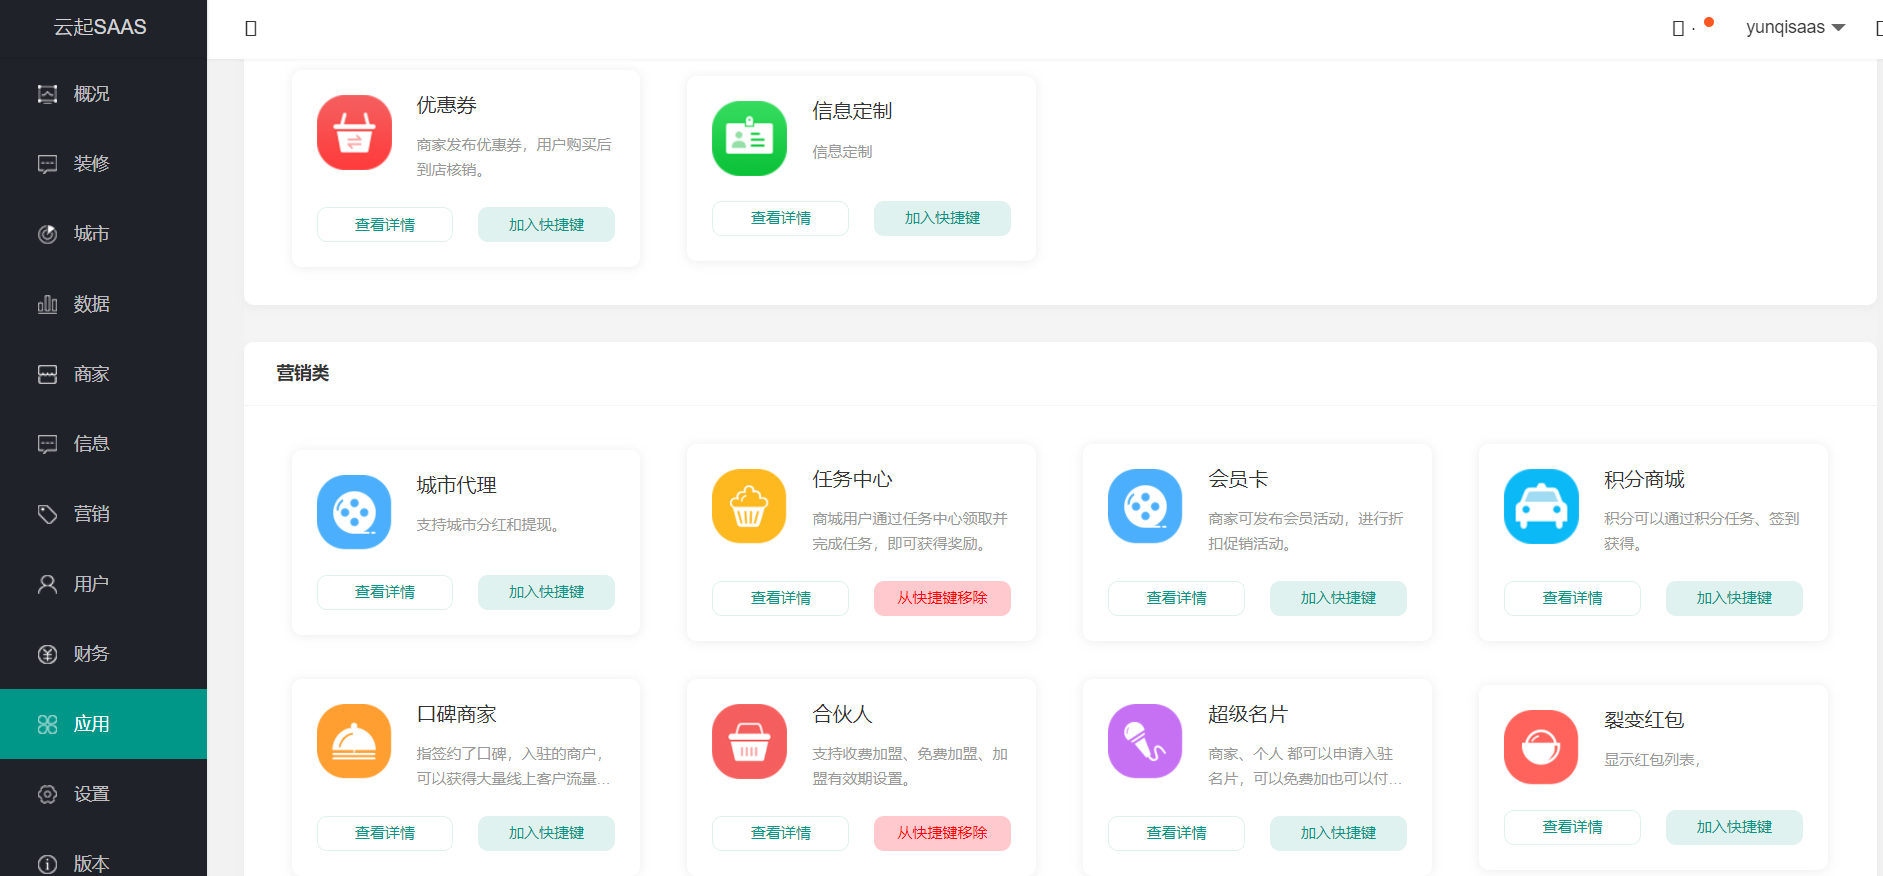View details of 优惠券

point(385,225)
